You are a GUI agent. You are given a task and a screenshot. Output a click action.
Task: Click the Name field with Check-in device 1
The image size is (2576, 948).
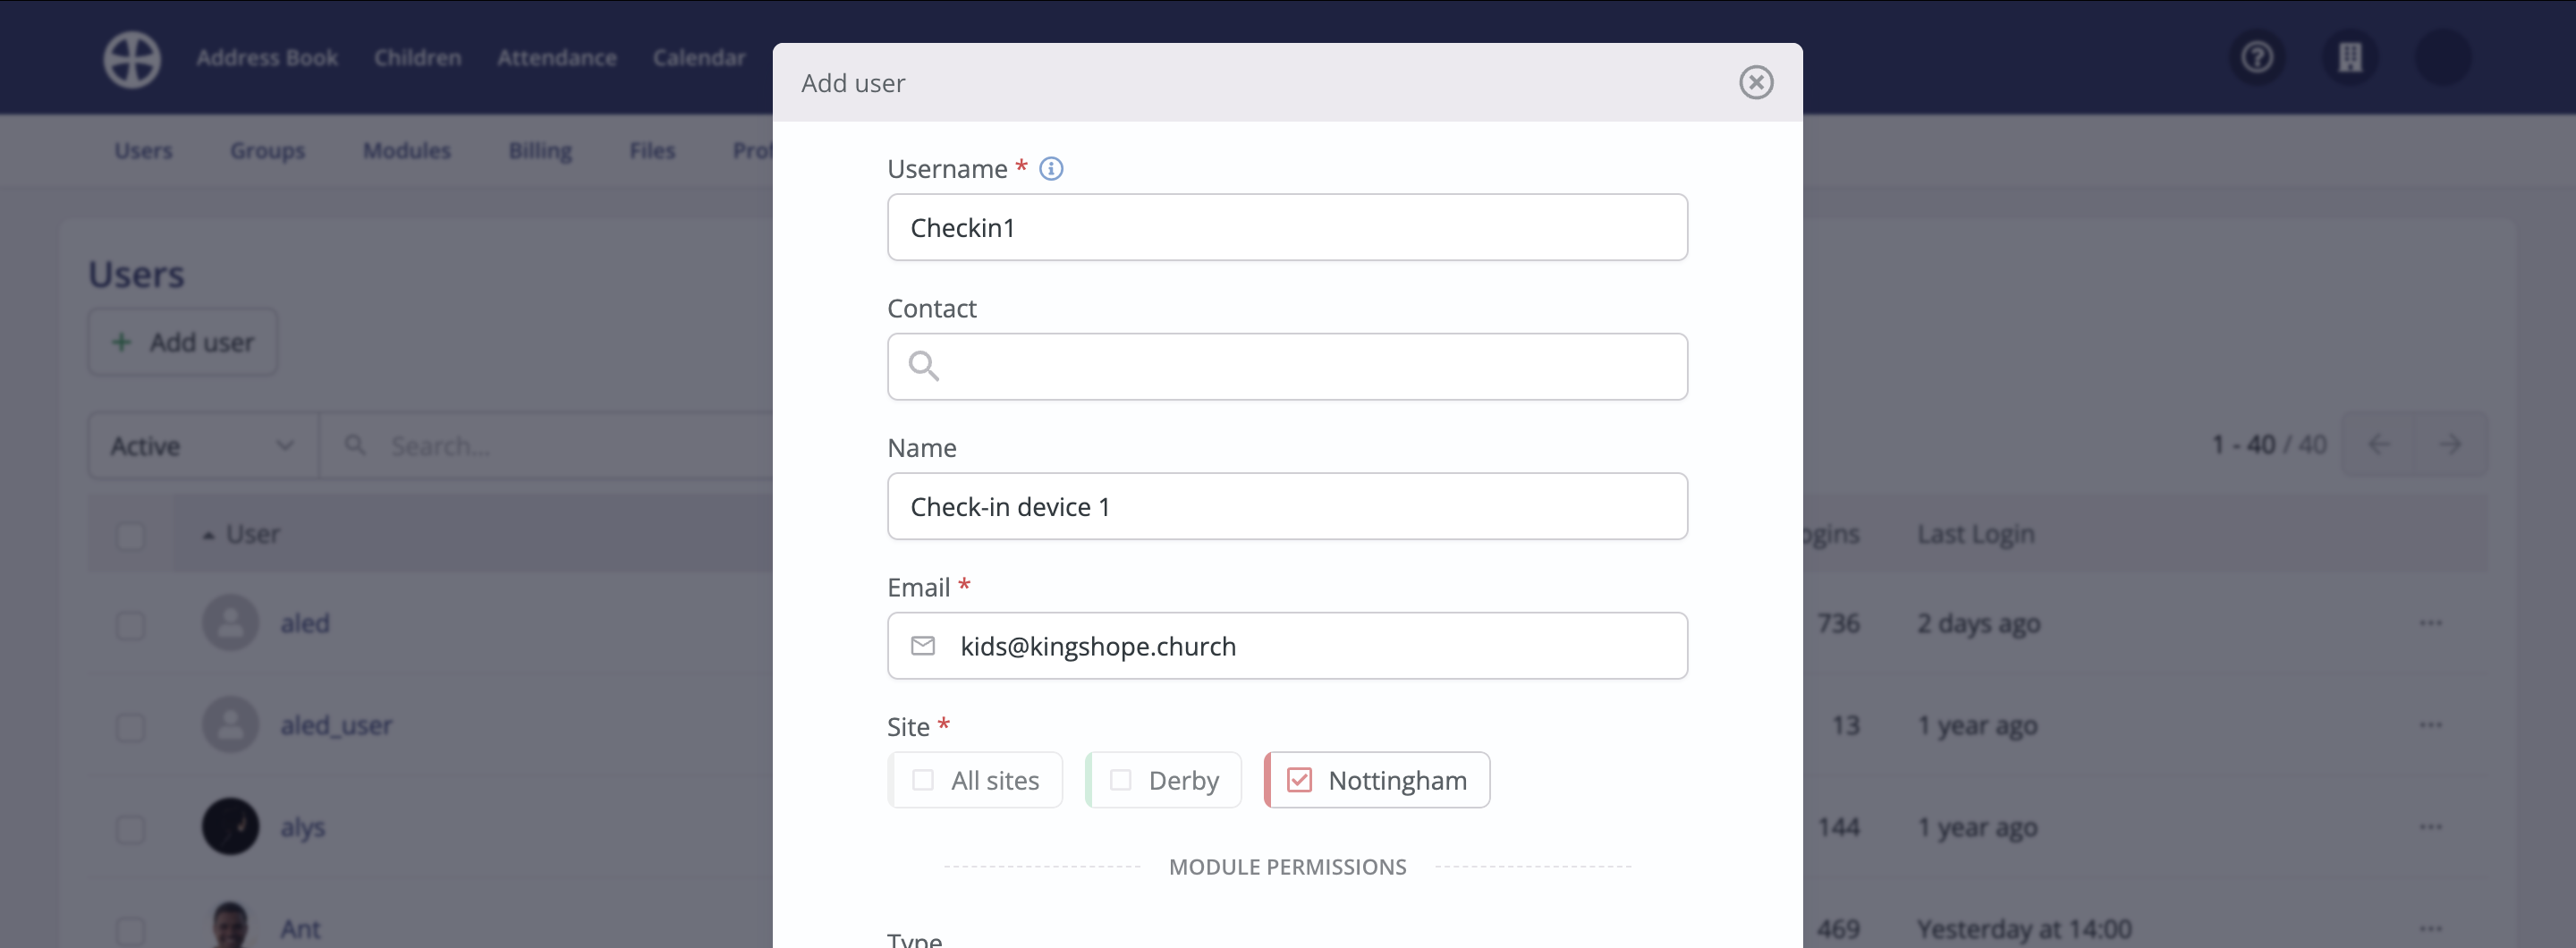coord(1287,507)
